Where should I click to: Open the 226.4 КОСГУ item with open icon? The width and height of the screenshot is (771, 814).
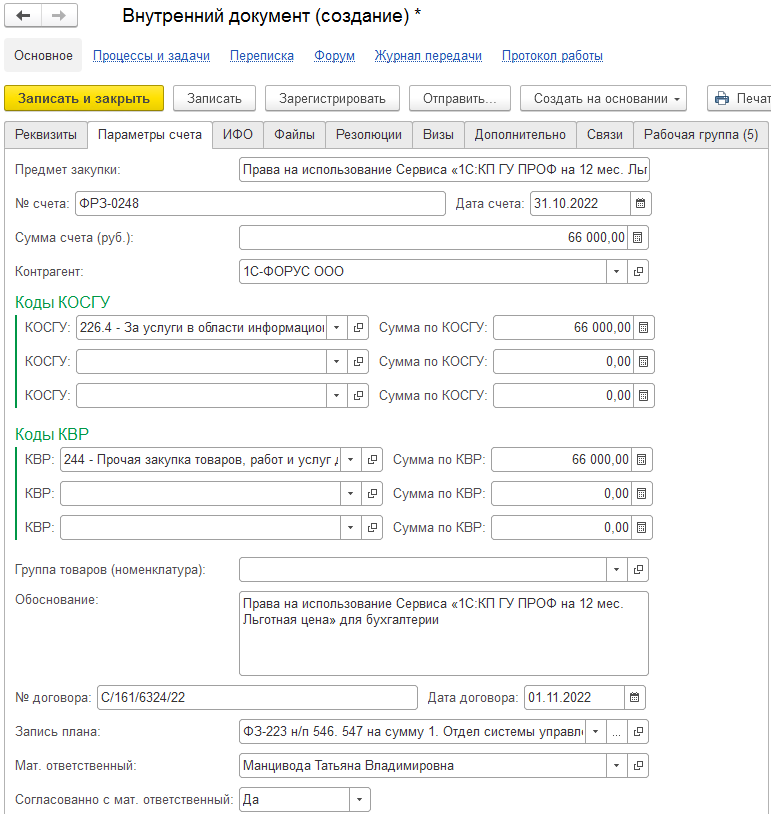pyautogui.click(x=358, y=328)
